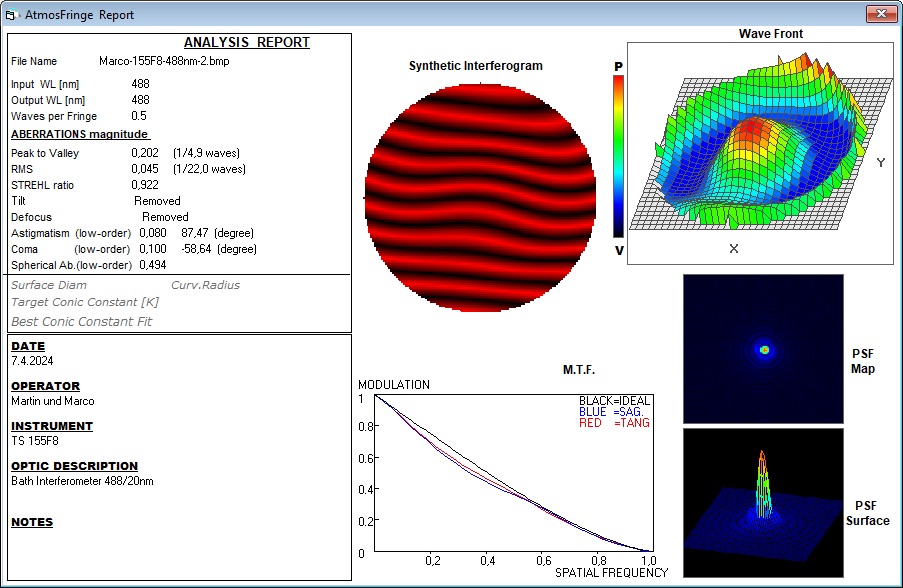Click the NOTES heading

pos(32,522)
